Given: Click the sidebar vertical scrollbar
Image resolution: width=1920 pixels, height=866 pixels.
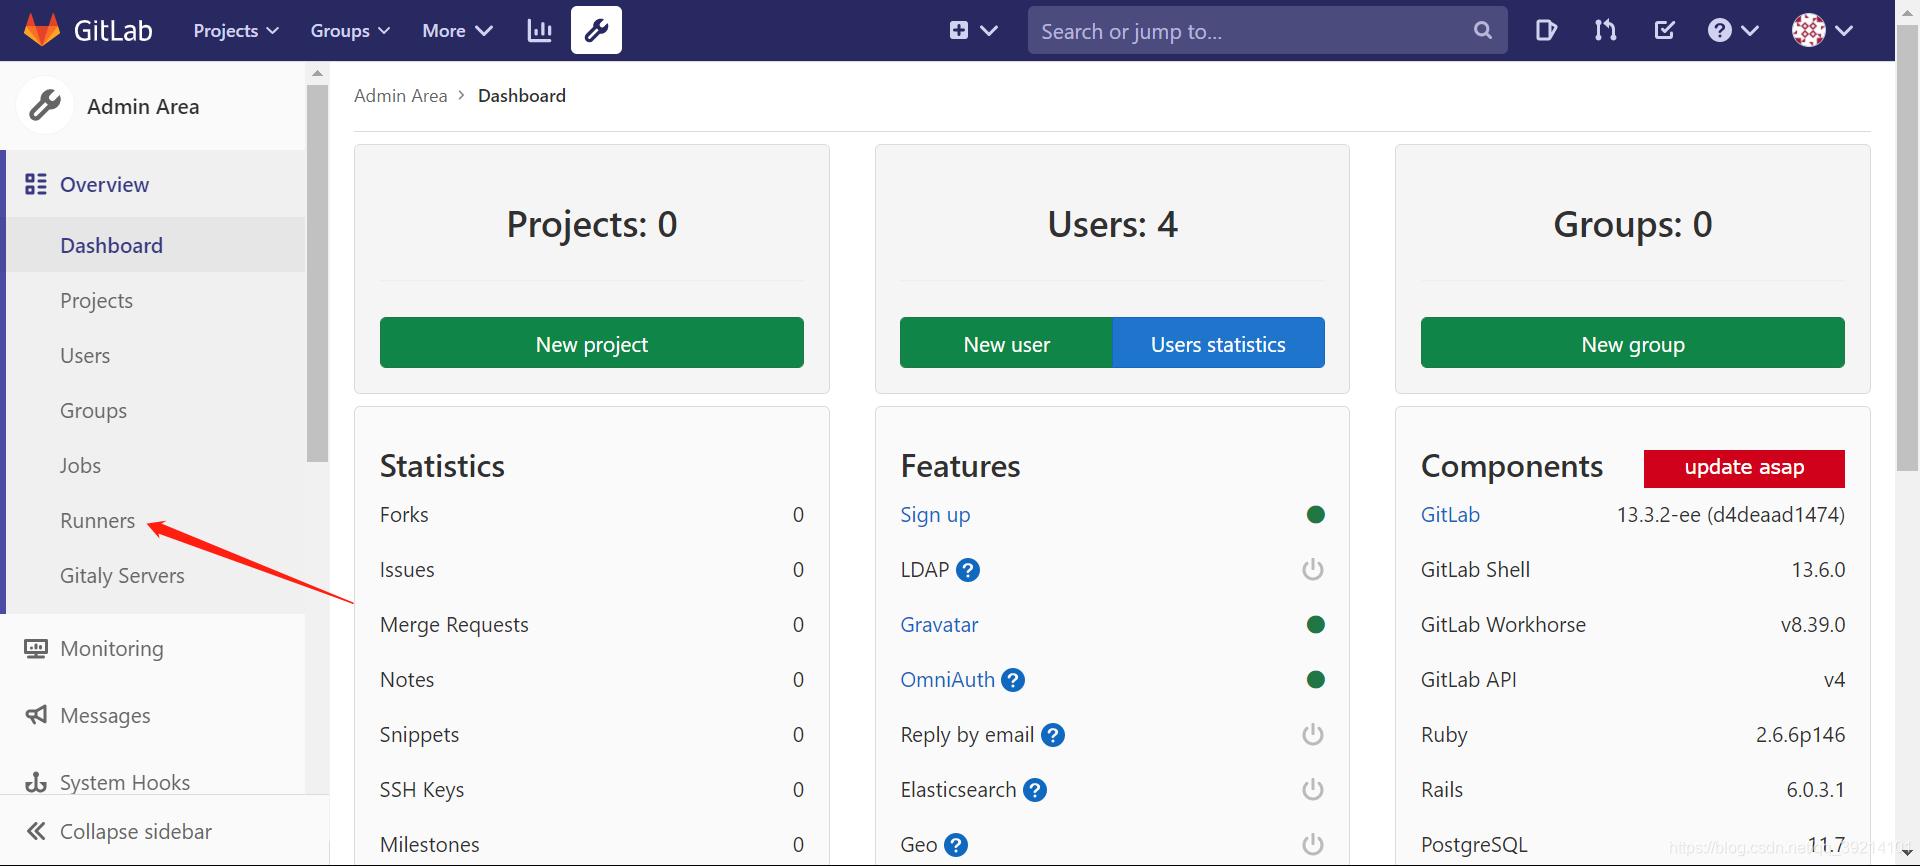Looking at the screenshot, I should (317, 270).
